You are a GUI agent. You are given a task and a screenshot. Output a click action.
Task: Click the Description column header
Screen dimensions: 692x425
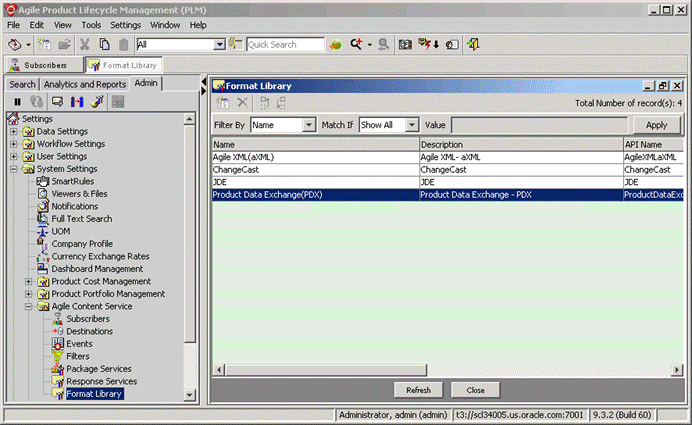tap(521, 145)
